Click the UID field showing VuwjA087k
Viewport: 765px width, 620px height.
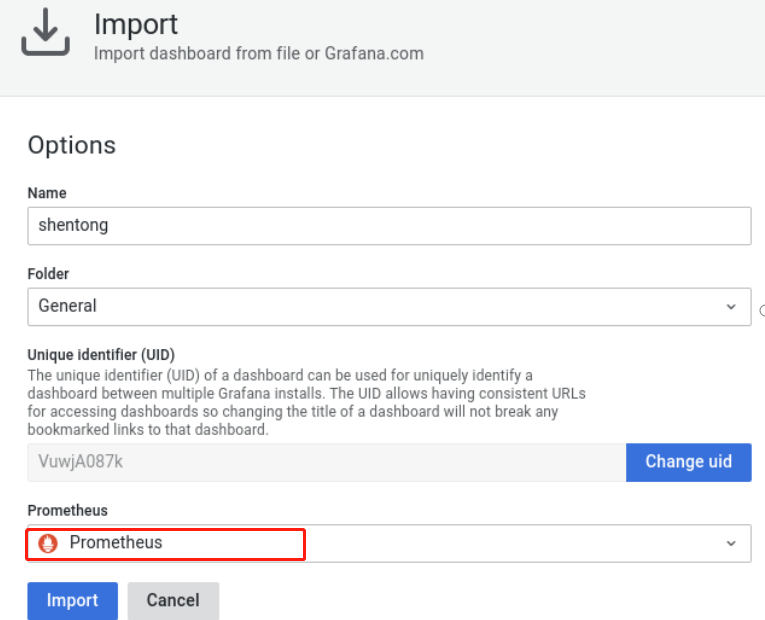coord(326,462)
